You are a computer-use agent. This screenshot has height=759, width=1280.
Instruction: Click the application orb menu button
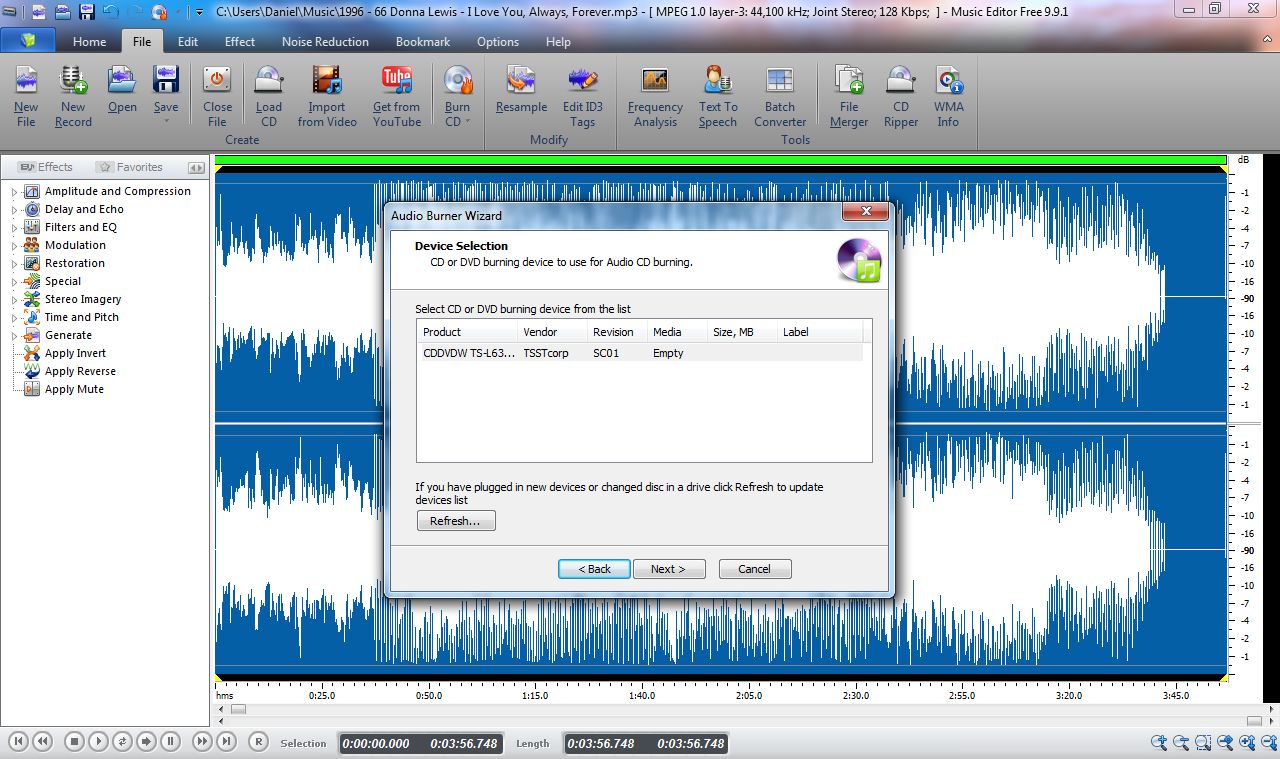tap(28, 41)
